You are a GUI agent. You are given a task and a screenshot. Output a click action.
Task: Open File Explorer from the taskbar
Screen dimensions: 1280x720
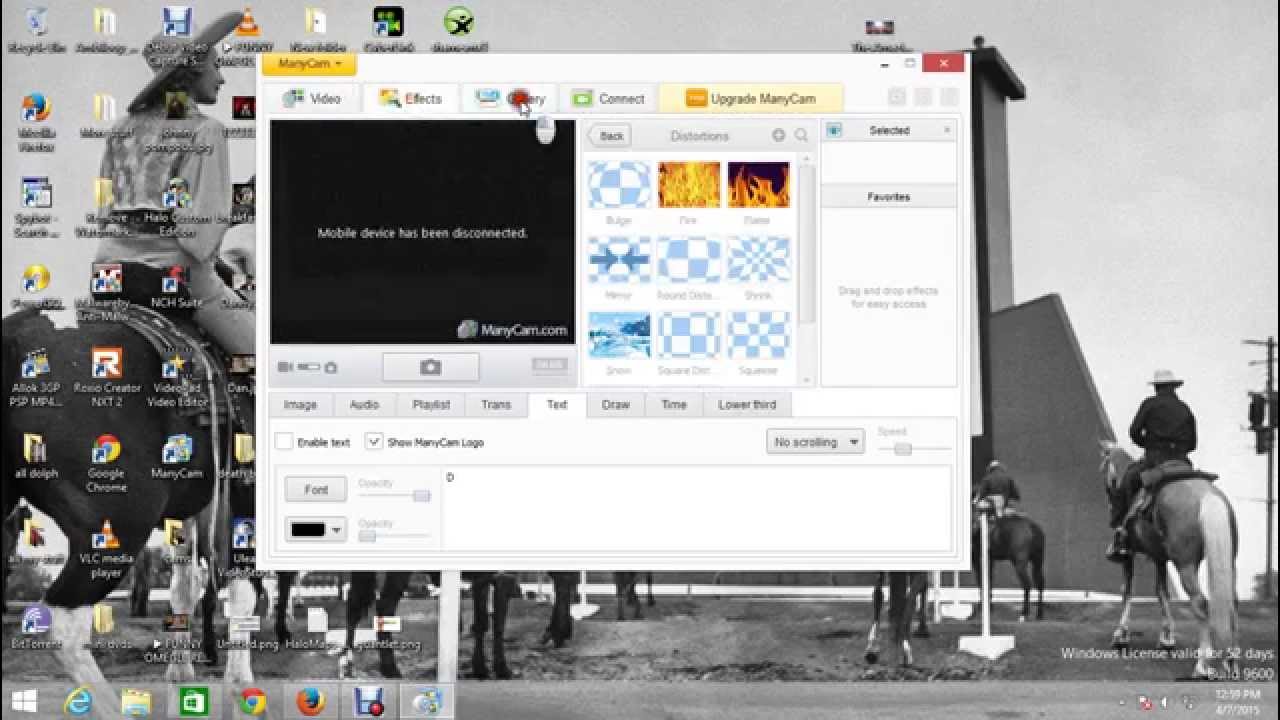coord(136,701)
